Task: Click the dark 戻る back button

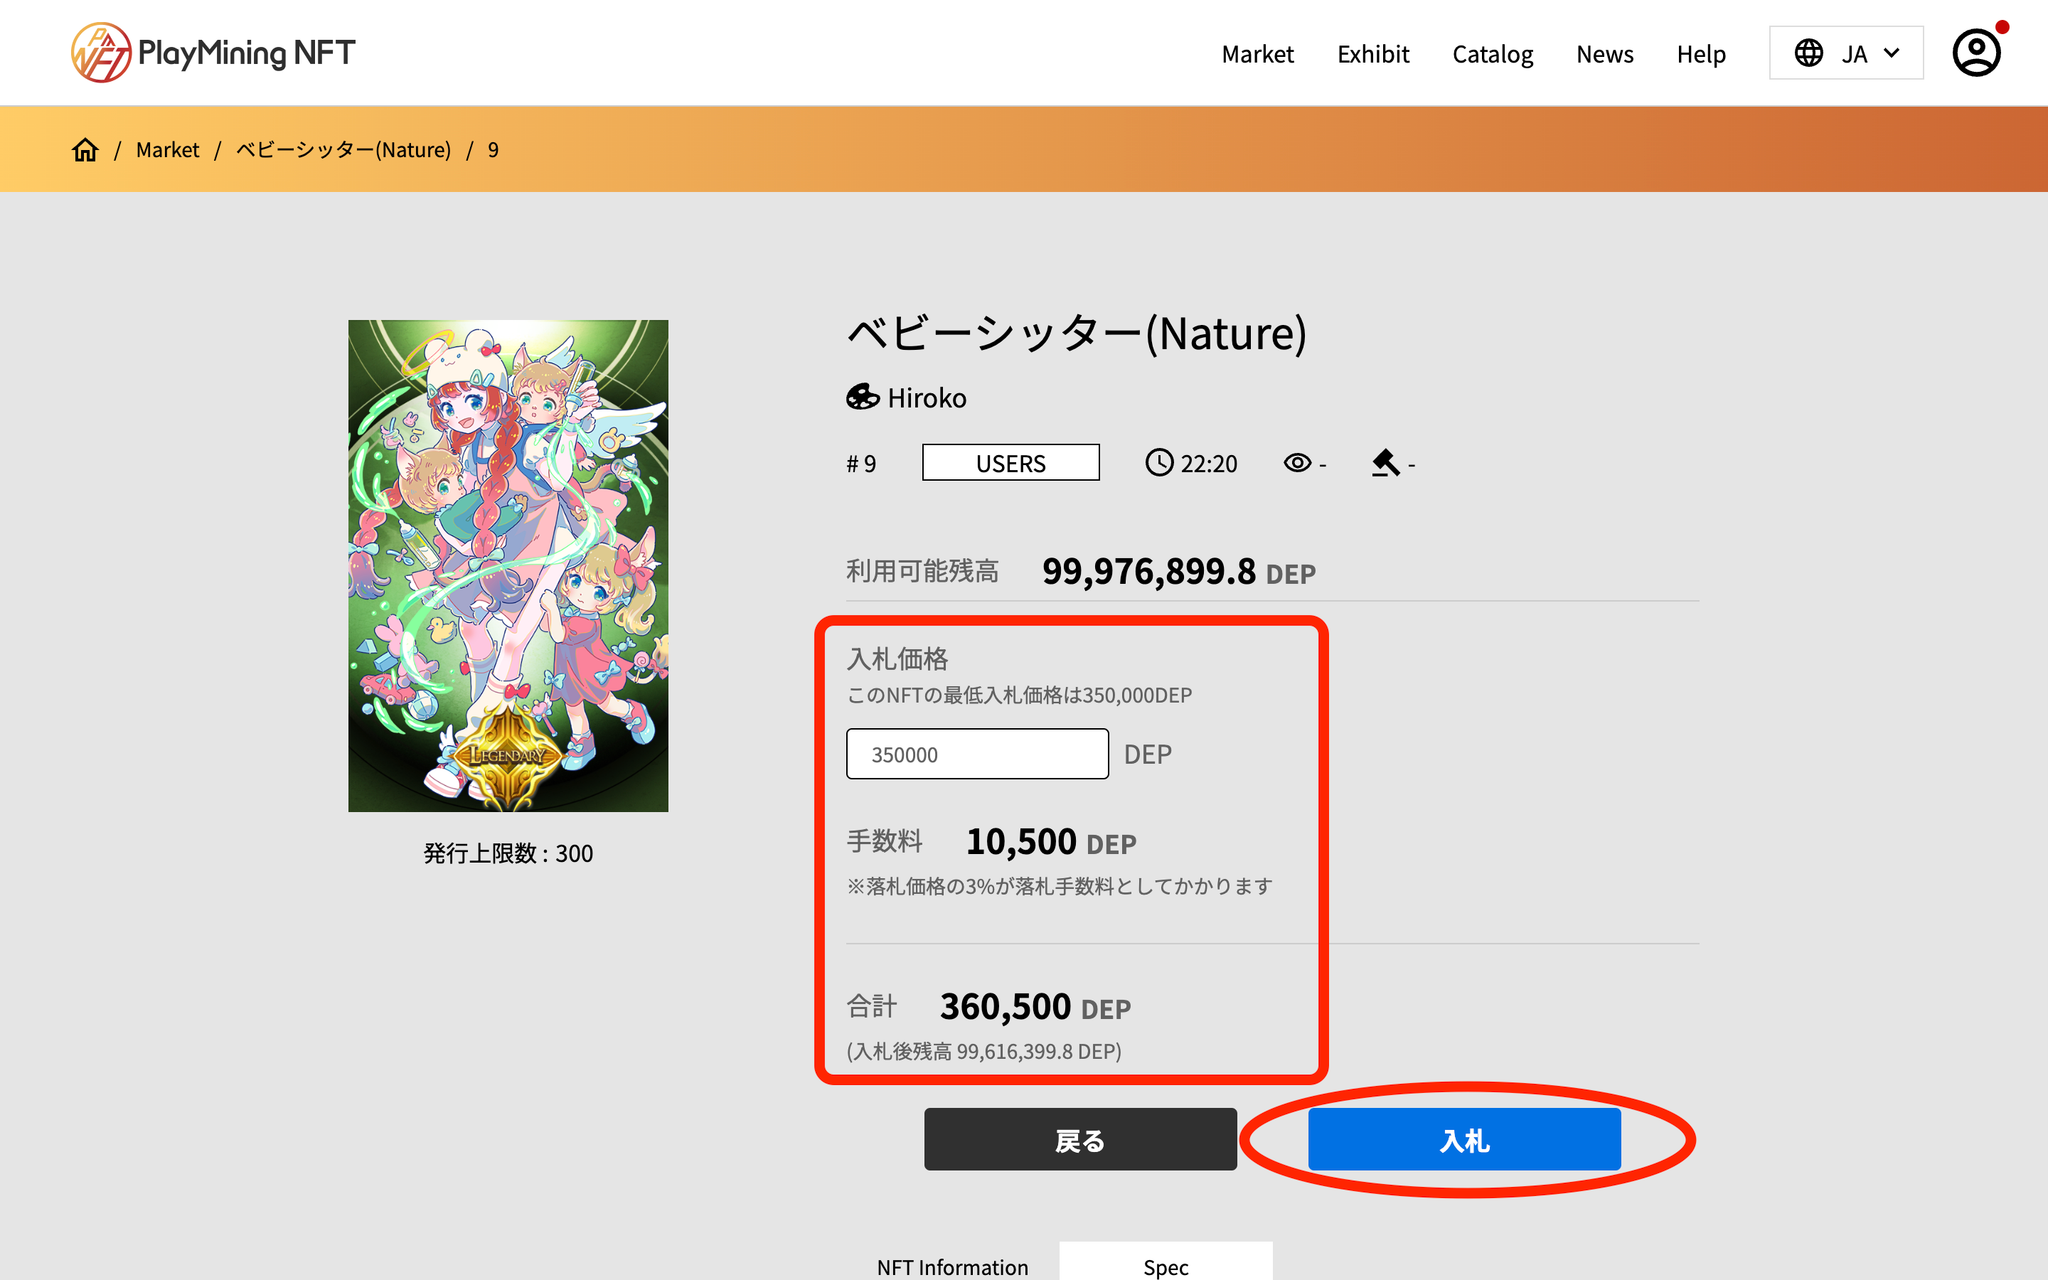Action: pos(1080,1139)
